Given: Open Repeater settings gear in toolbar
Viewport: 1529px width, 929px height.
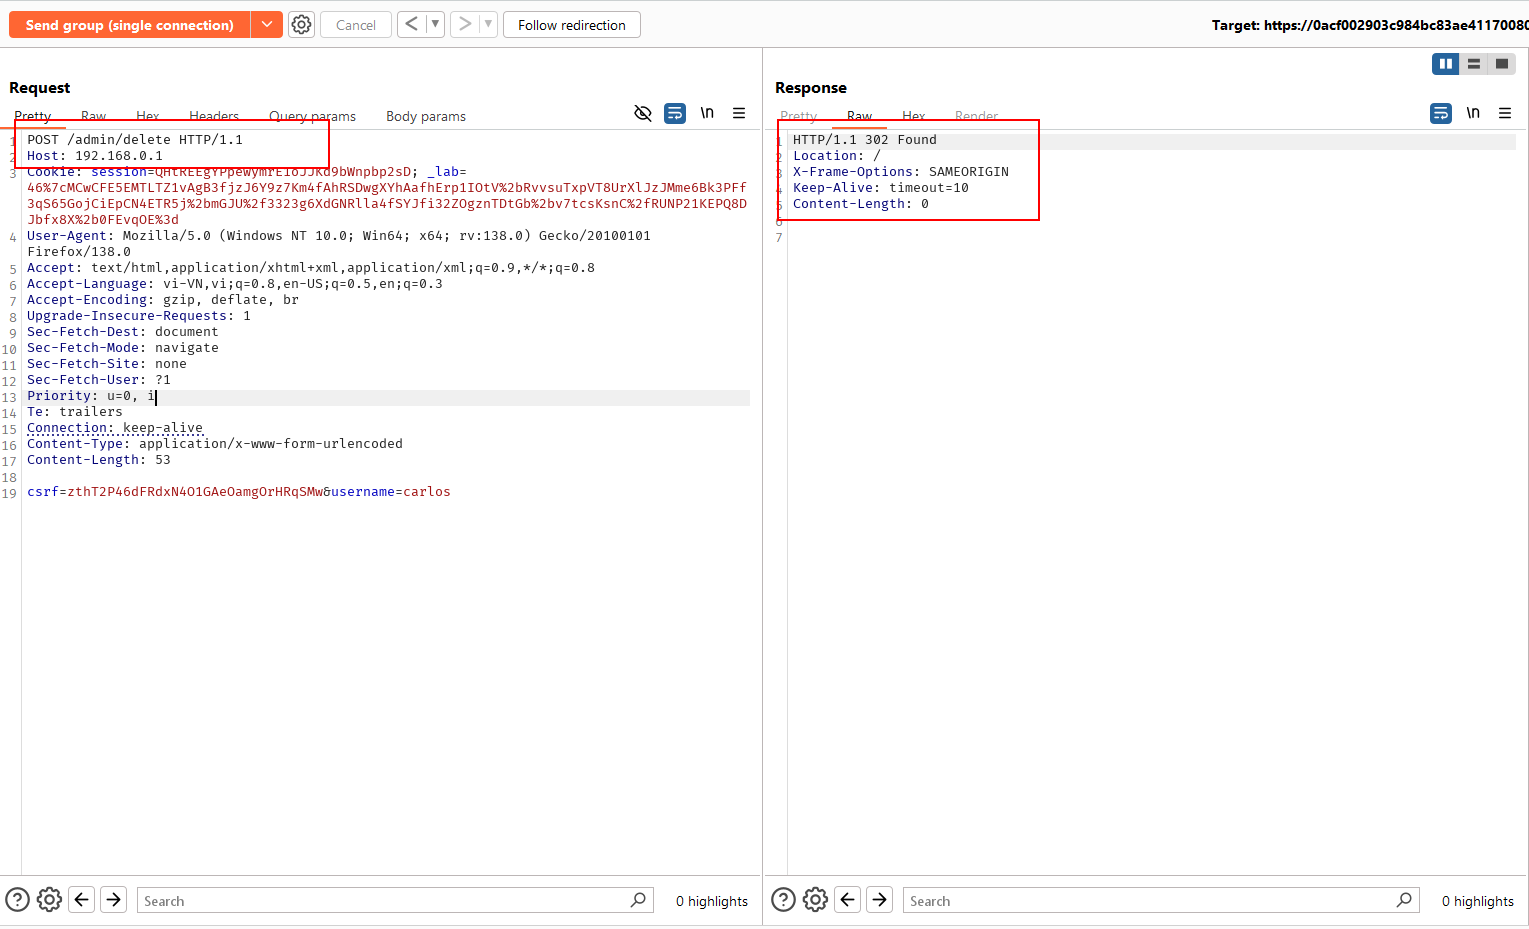Looking at the screenshot, I should [x=301, y=25].
